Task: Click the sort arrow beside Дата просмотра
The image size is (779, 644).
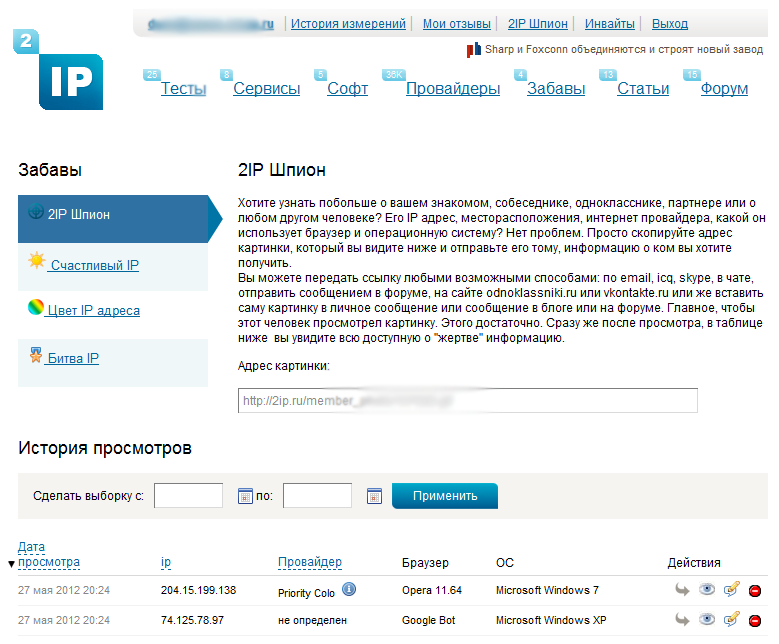Action: coord(11,564)
